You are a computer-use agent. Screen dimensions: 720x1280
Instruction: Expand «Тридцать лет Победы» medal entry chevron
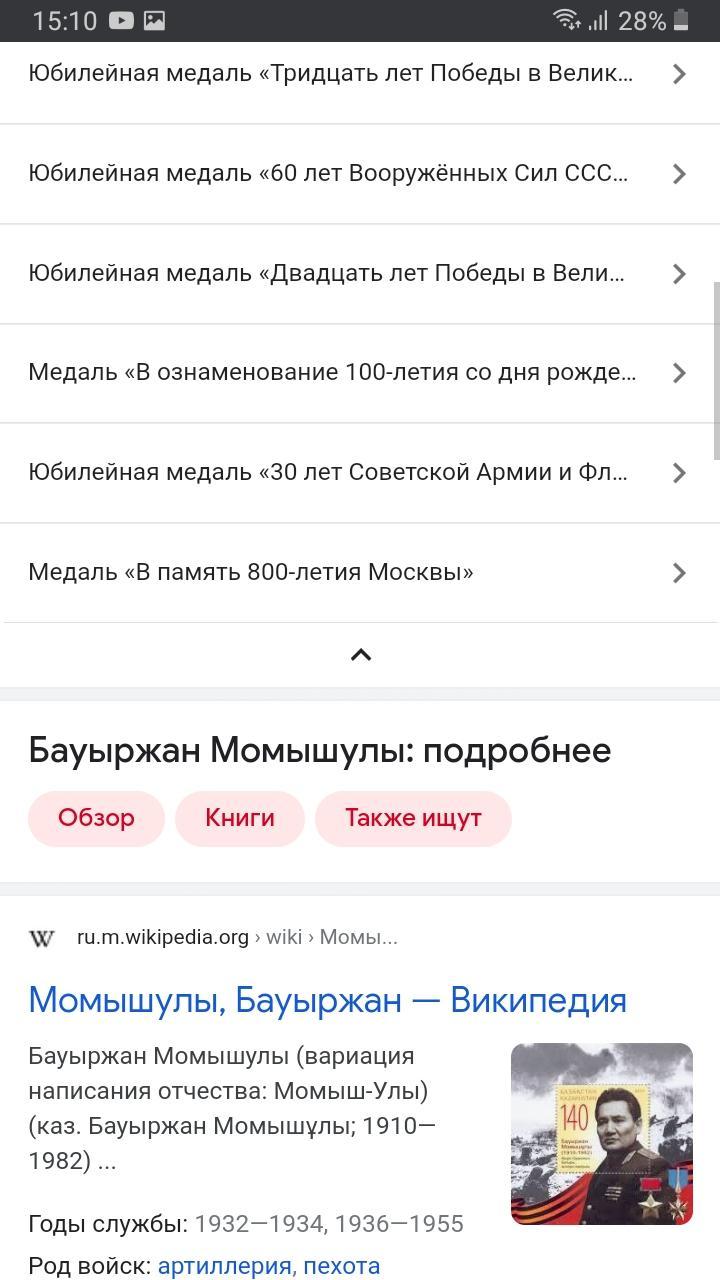(x=679, y=74)
